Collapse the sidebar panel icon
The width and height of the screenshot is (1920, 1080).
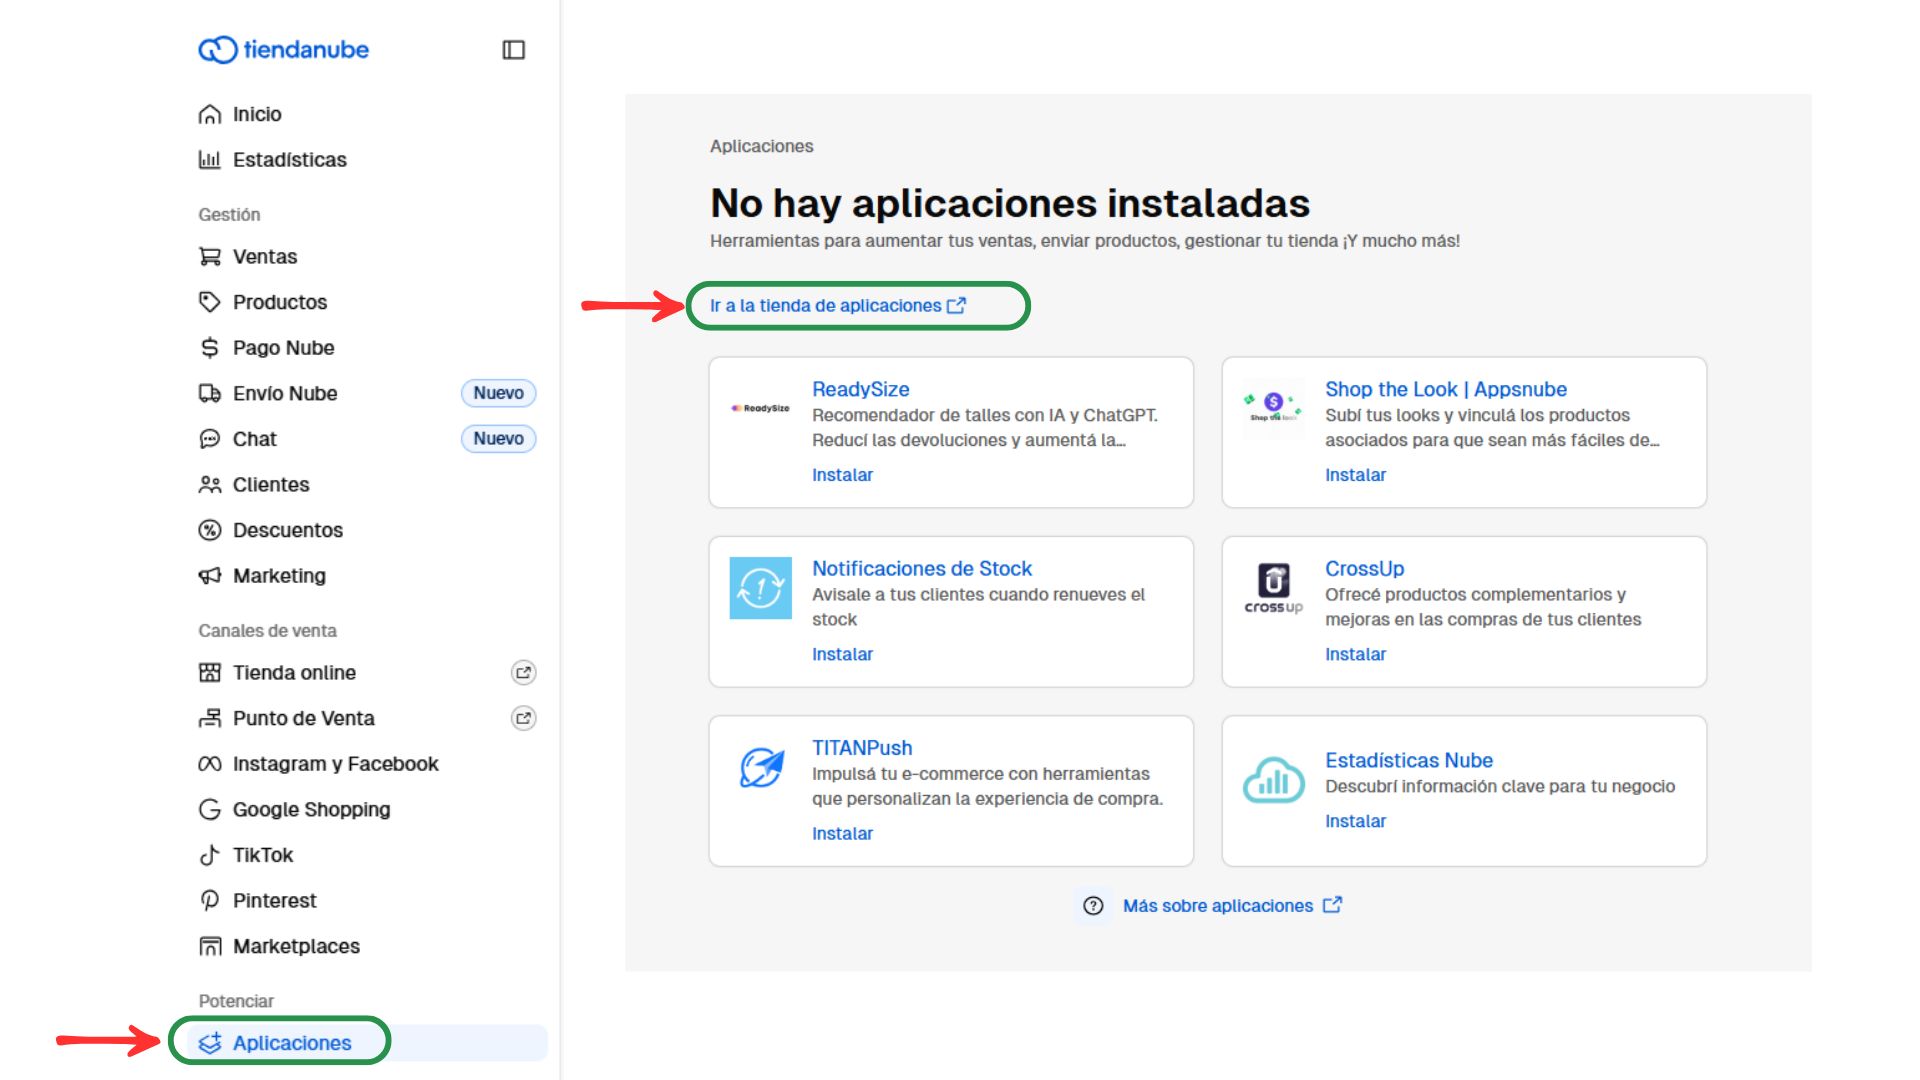tap(513, 50)
